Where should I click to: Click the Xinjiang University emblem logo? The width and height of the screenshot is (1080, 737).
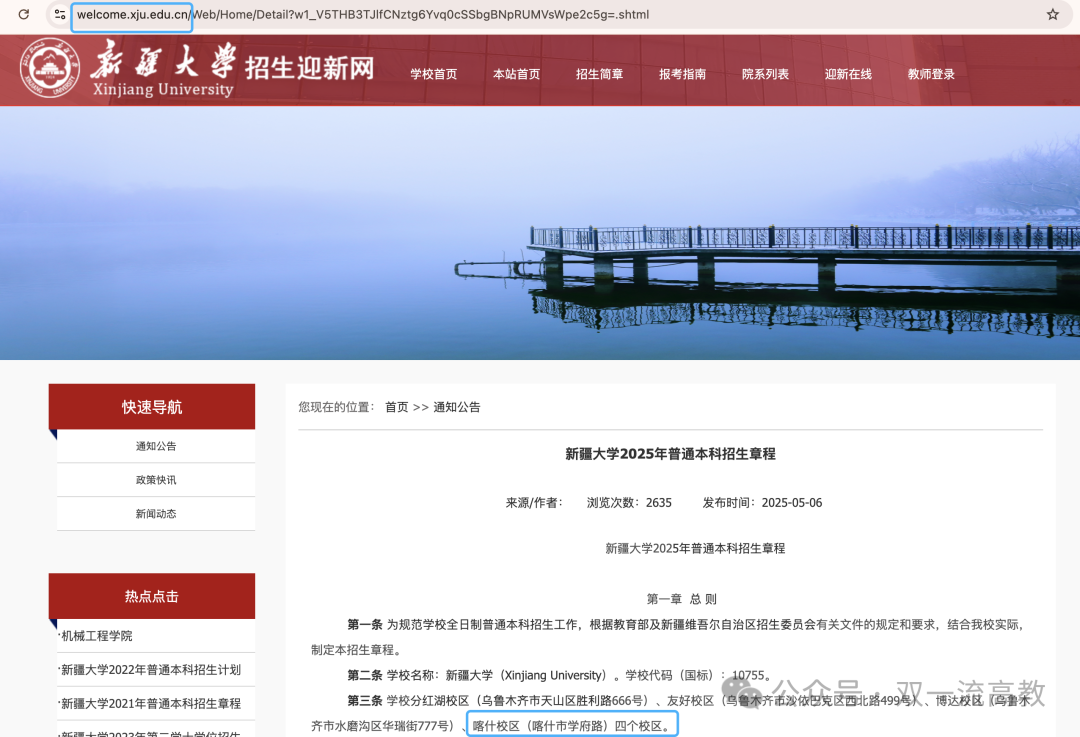(49, 70)
